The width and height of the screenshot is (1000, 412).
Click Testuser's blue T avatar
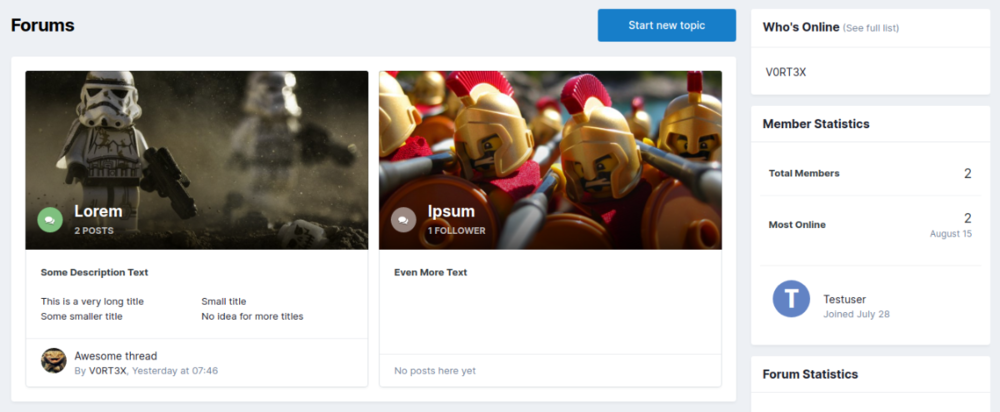click(x=791, y=299)
